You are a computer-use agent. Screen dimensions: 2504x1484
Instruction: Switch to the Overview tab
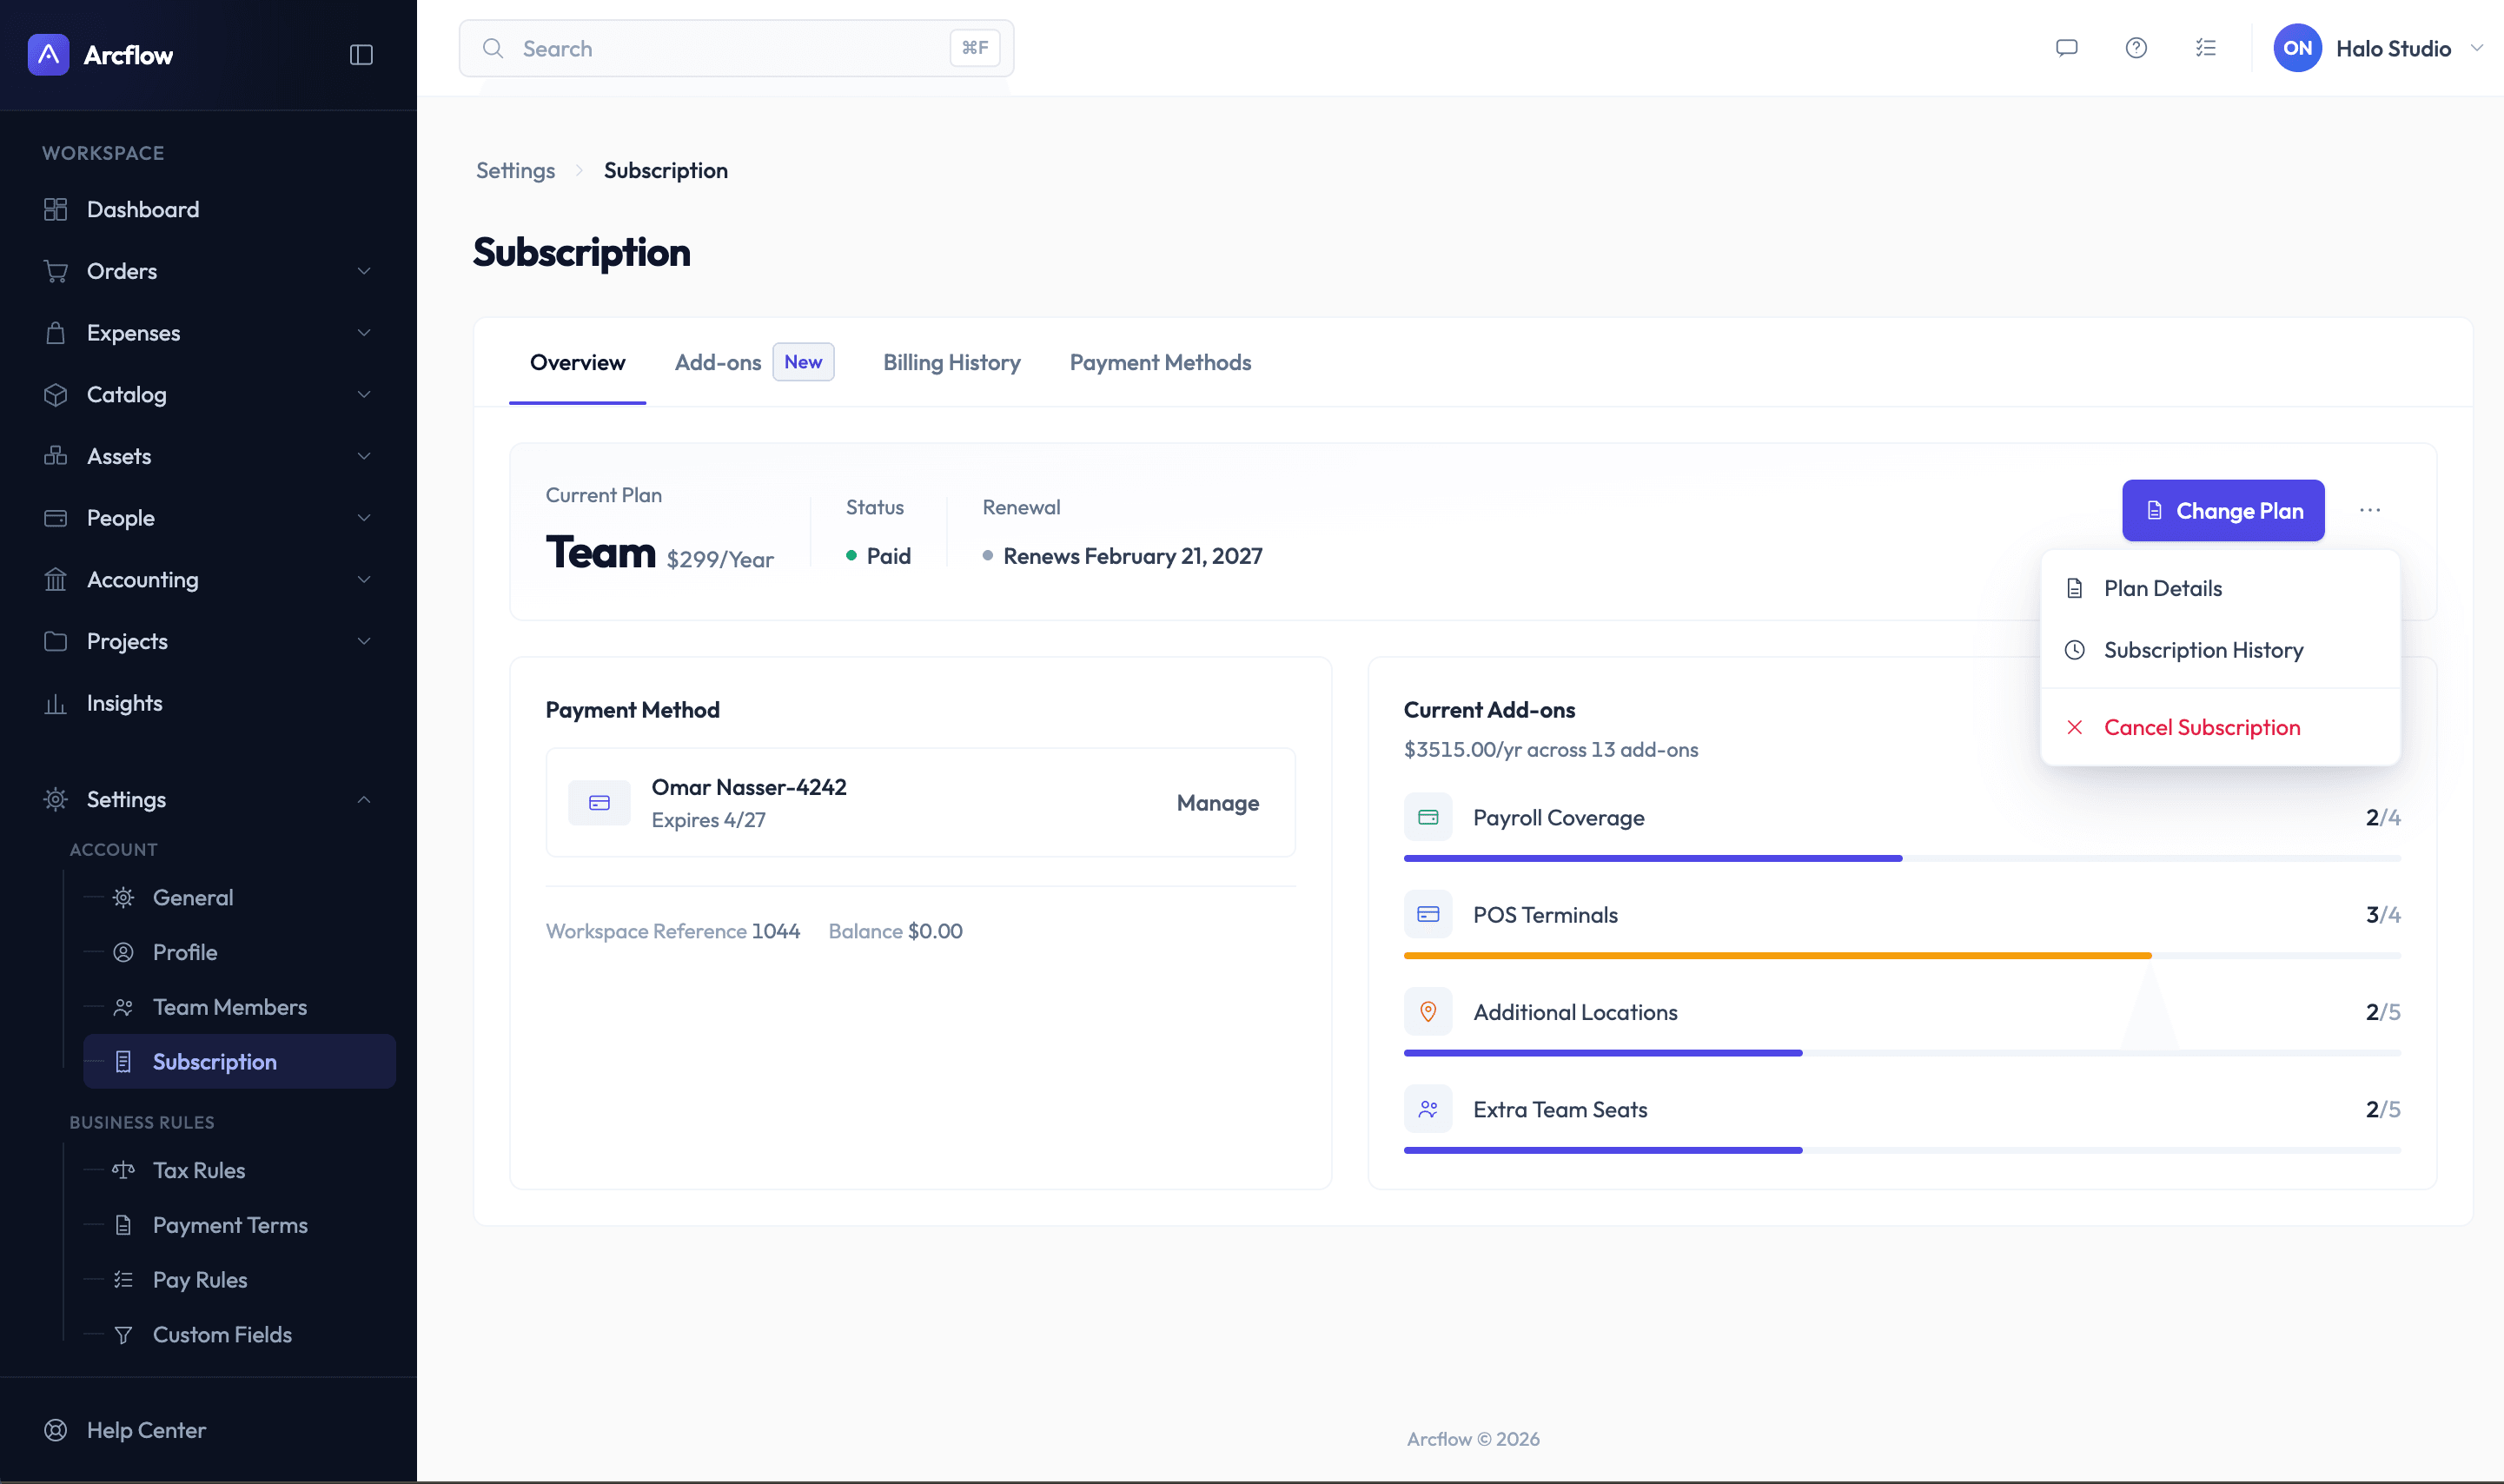pyautogui.click(x=577, y=362)
